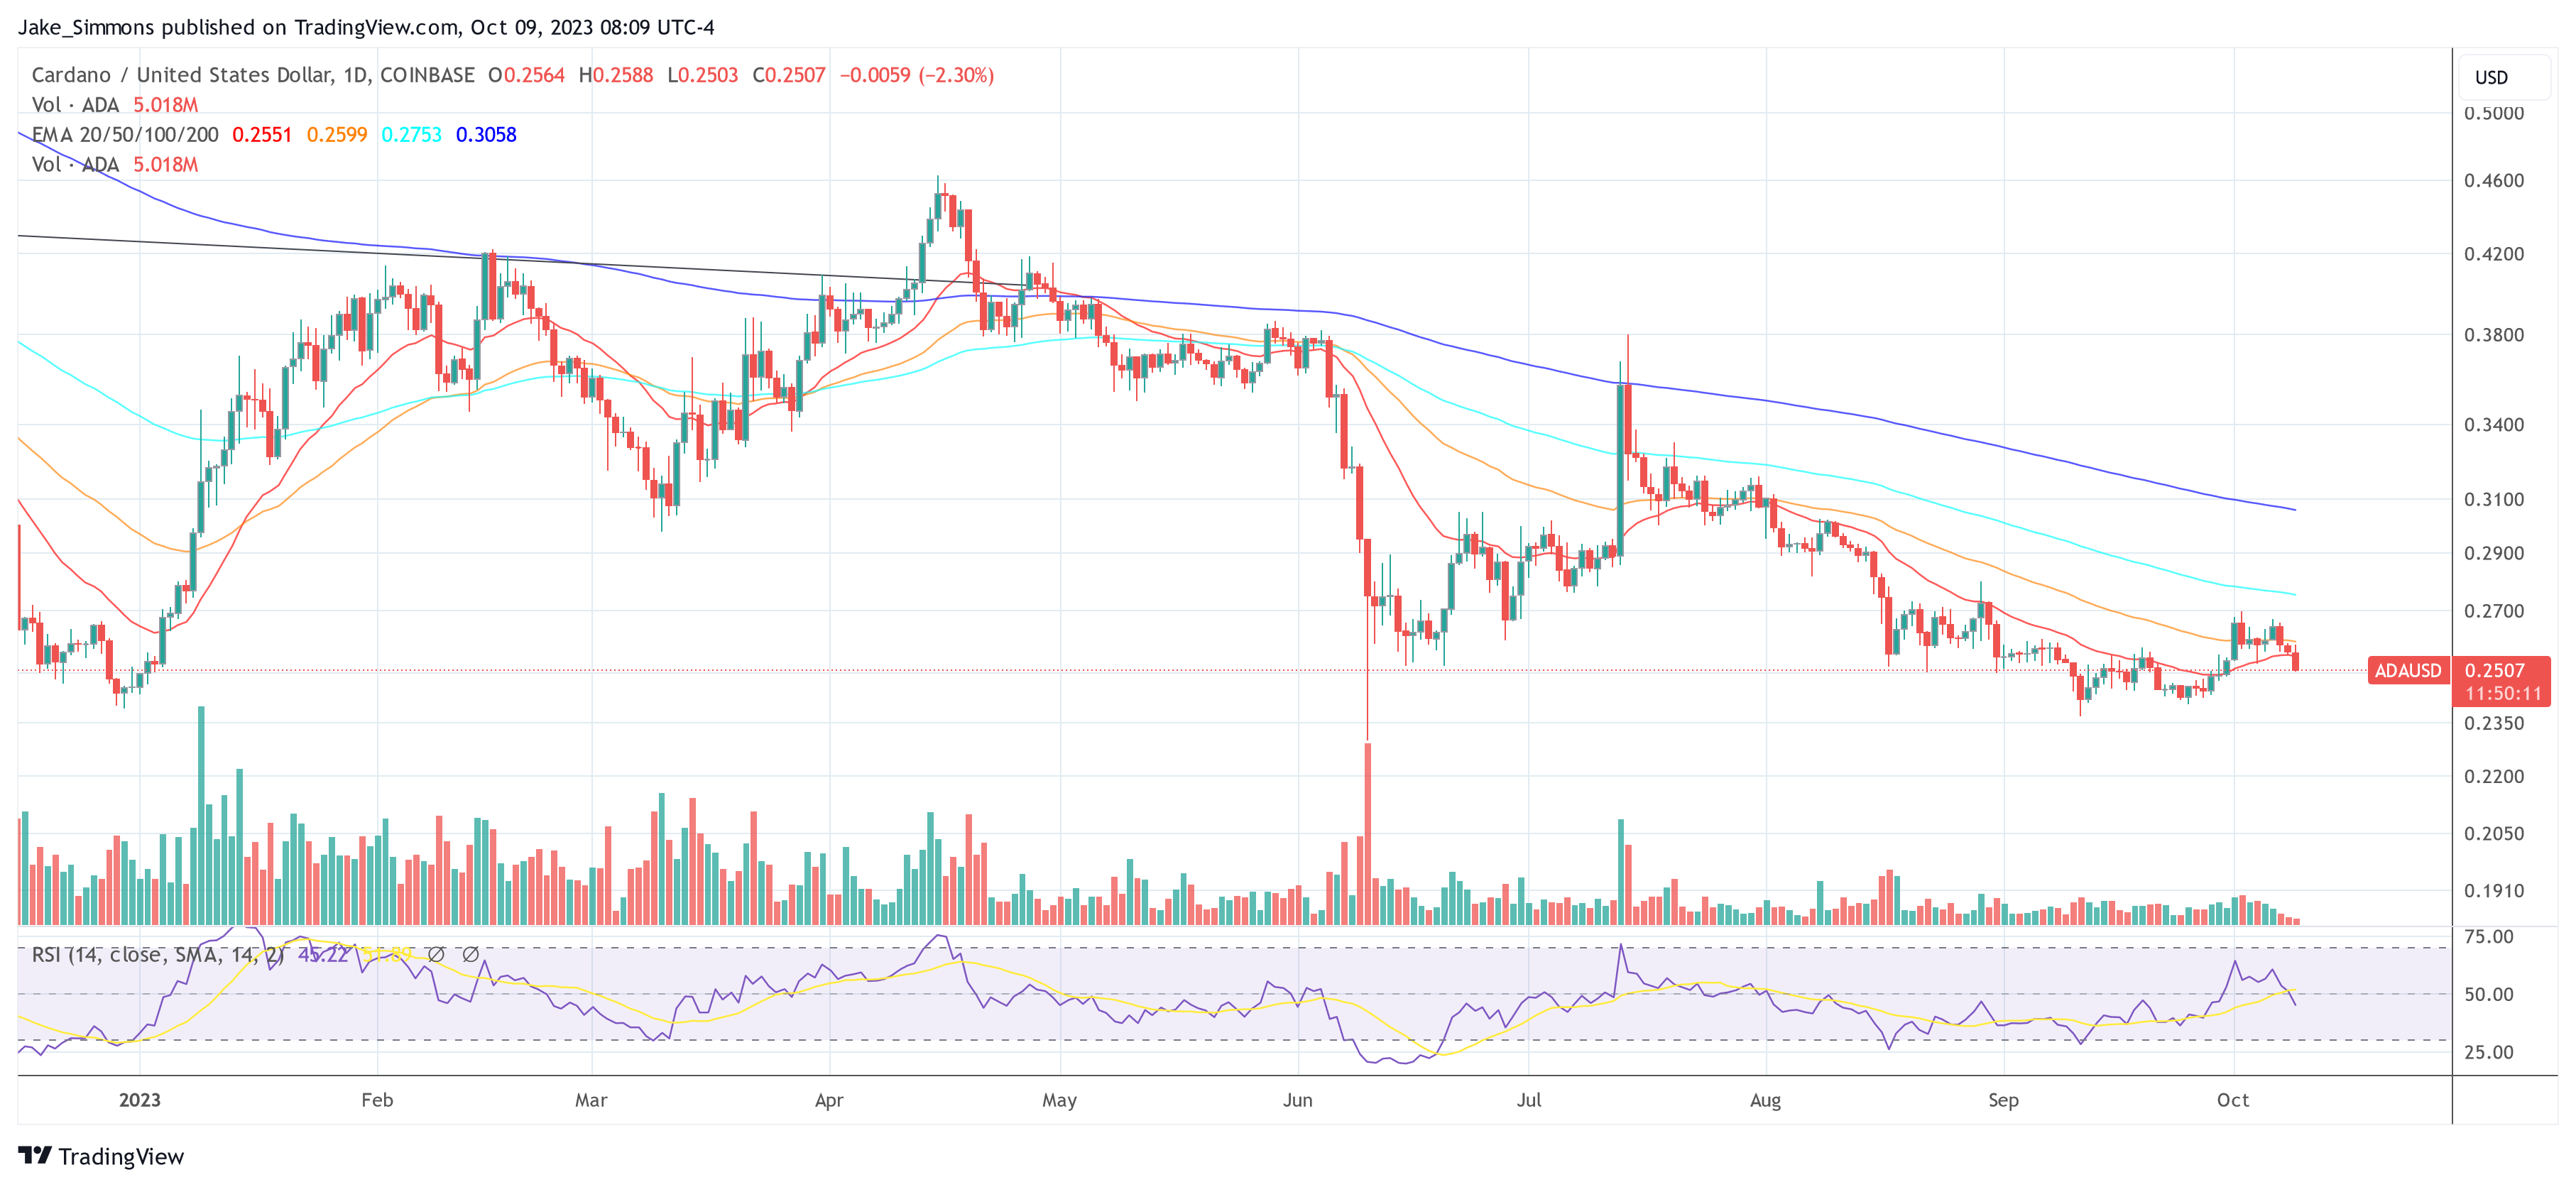2576x1187 pixels.
Task: Click the countdown timer 11:50:11
Action: (2502, 693)
